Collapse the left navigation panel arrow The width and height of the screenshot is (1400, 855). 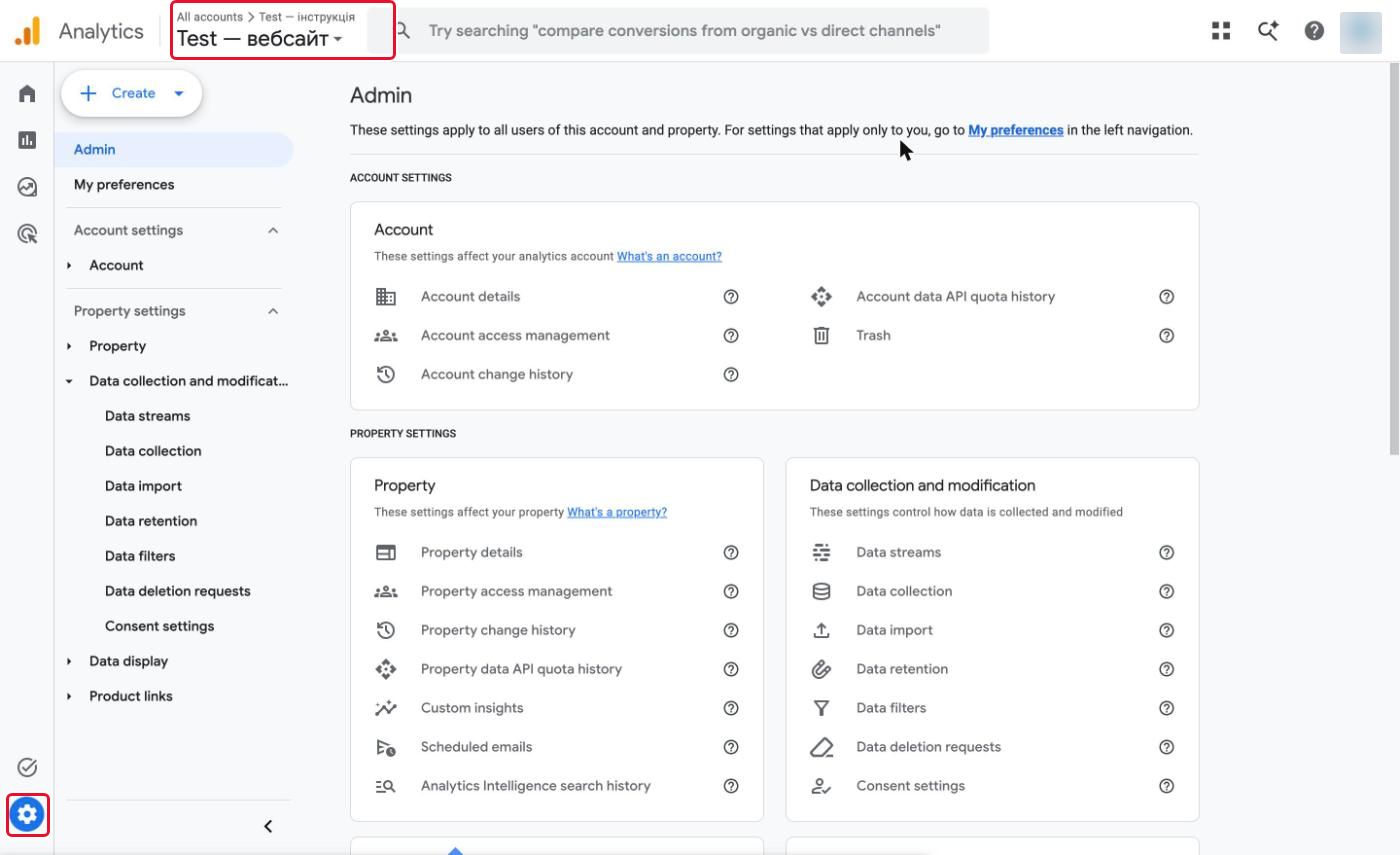[x=268, y=826]
